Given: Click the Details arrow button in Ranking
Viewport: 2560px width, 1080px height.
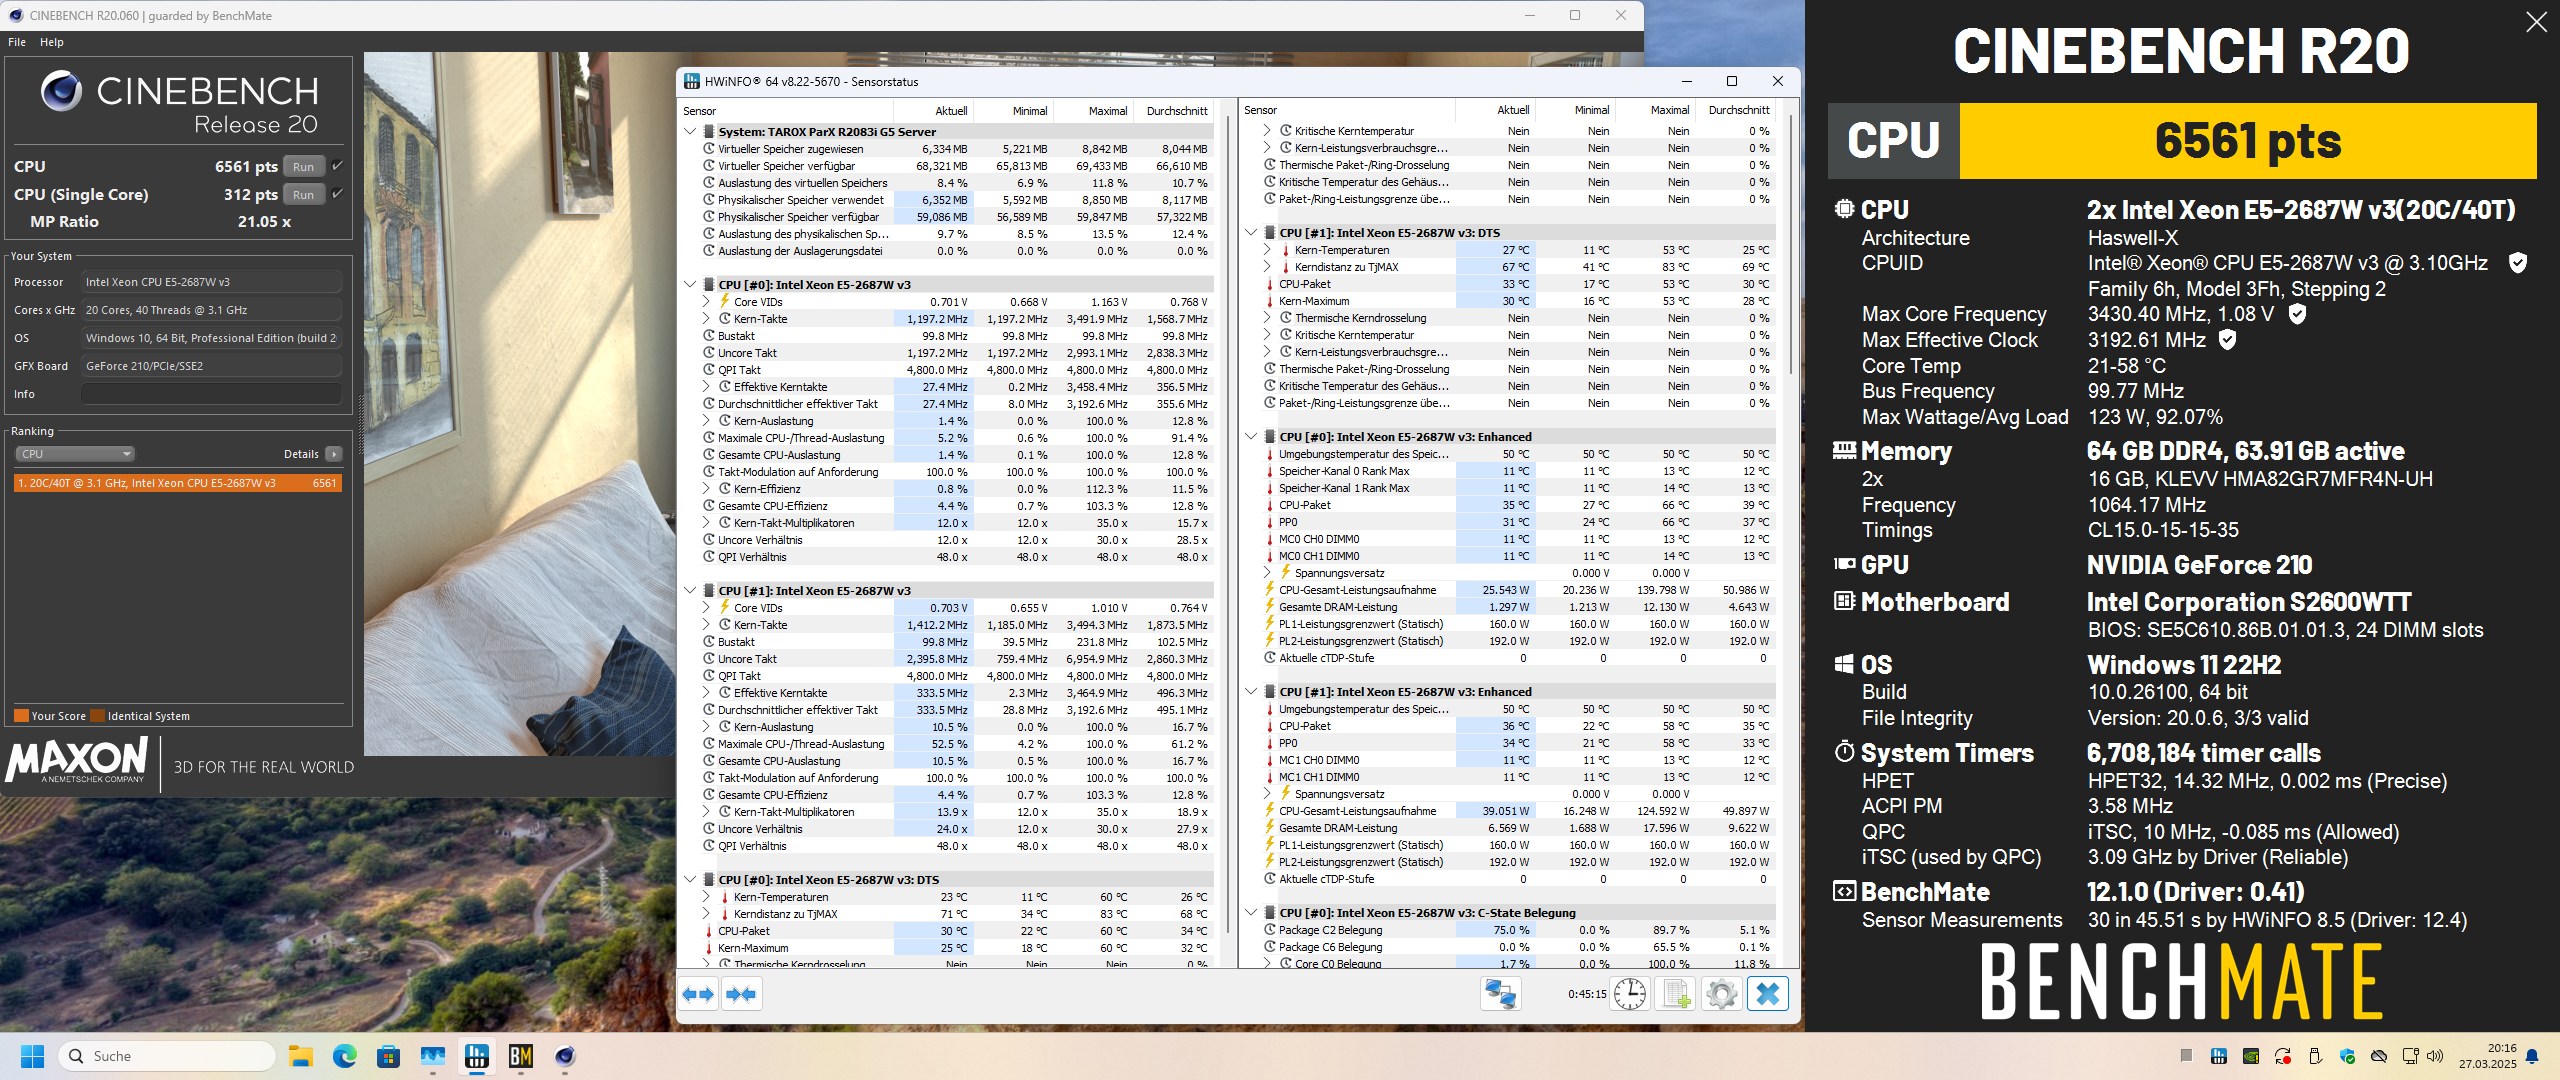Looking at the screenshot, I should click(334, 454).
